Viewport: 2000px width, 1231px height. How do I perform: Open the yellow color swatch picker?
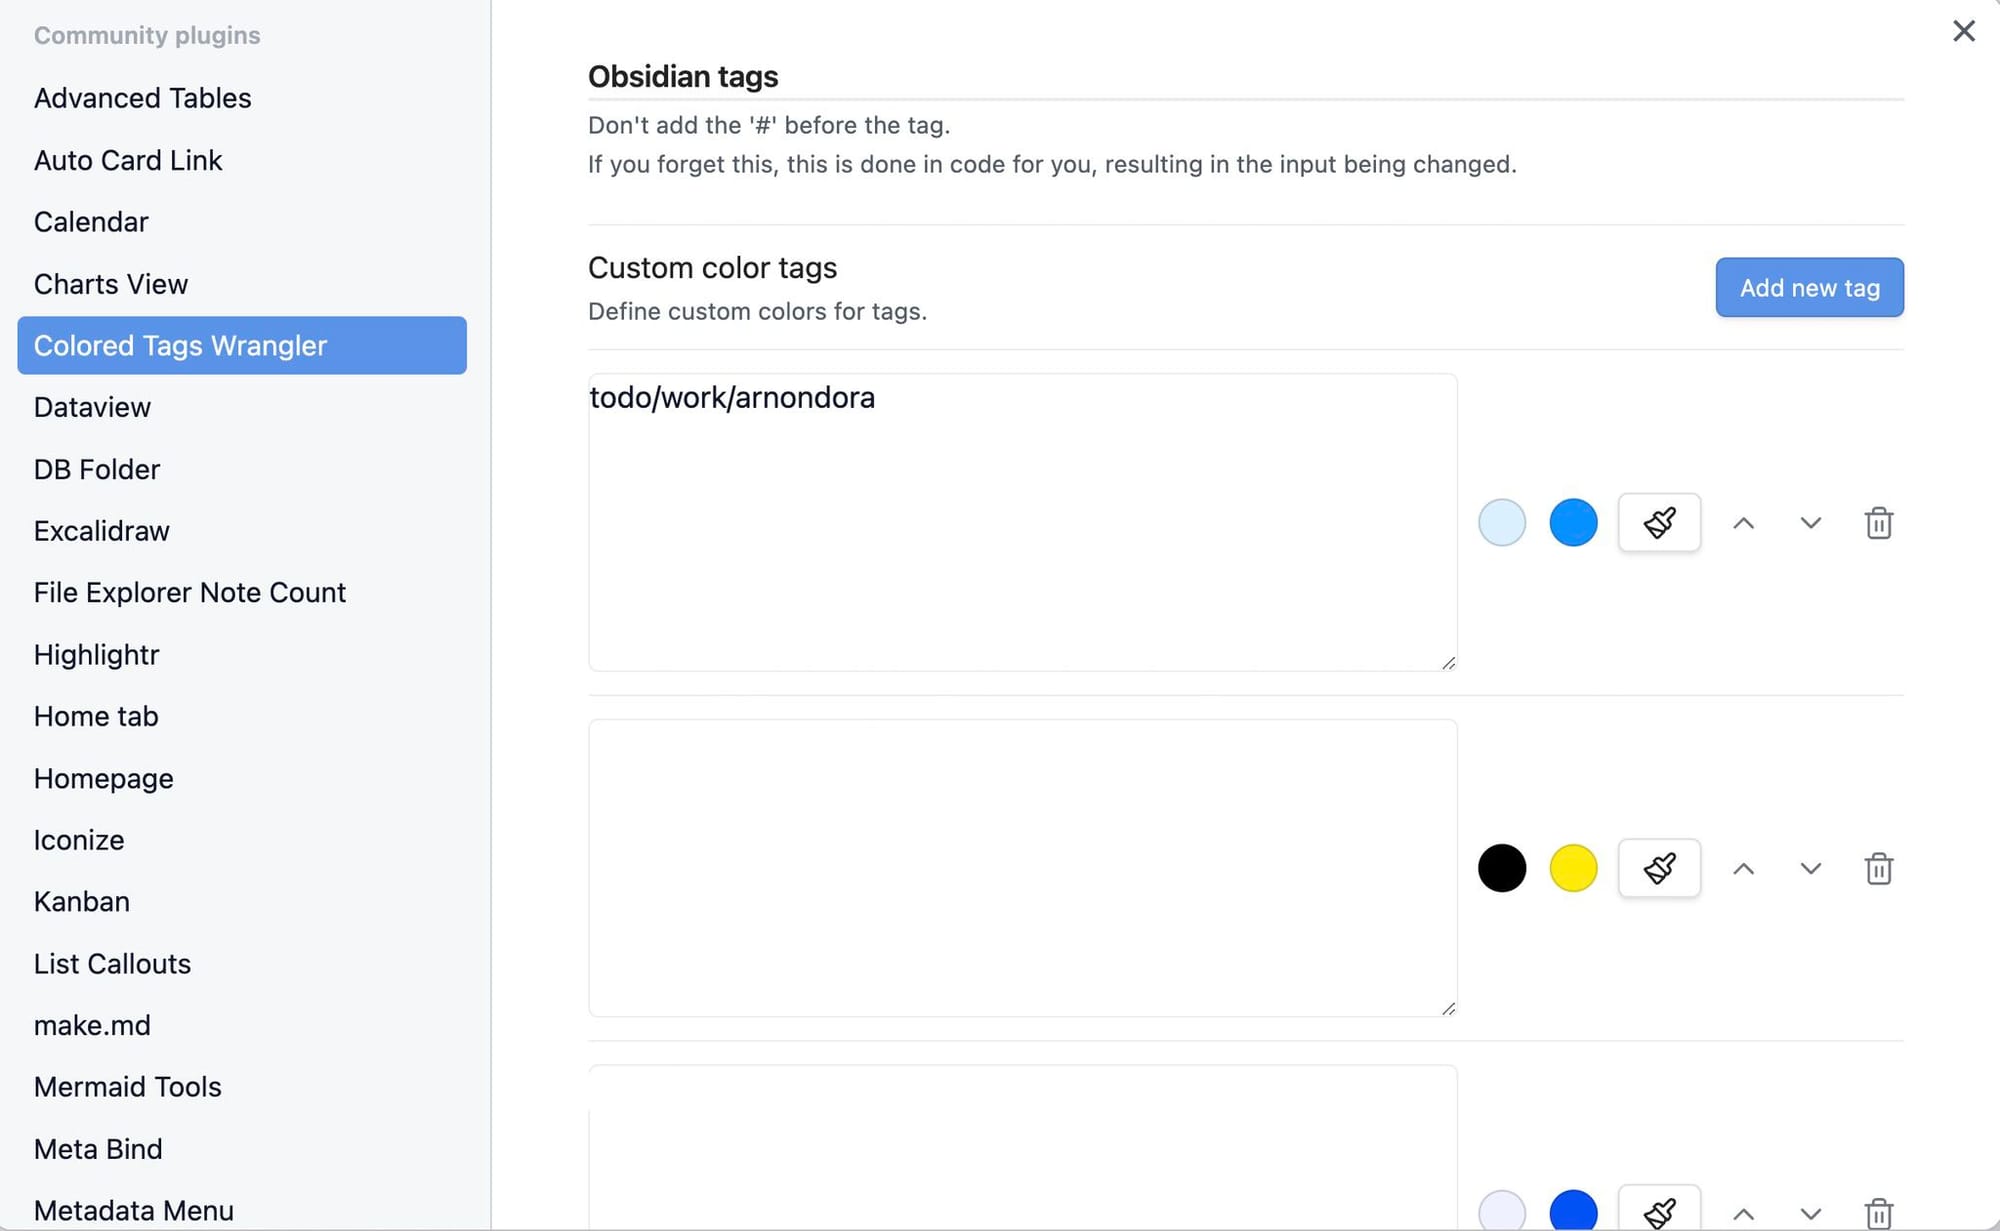[x=1573, y=868]
